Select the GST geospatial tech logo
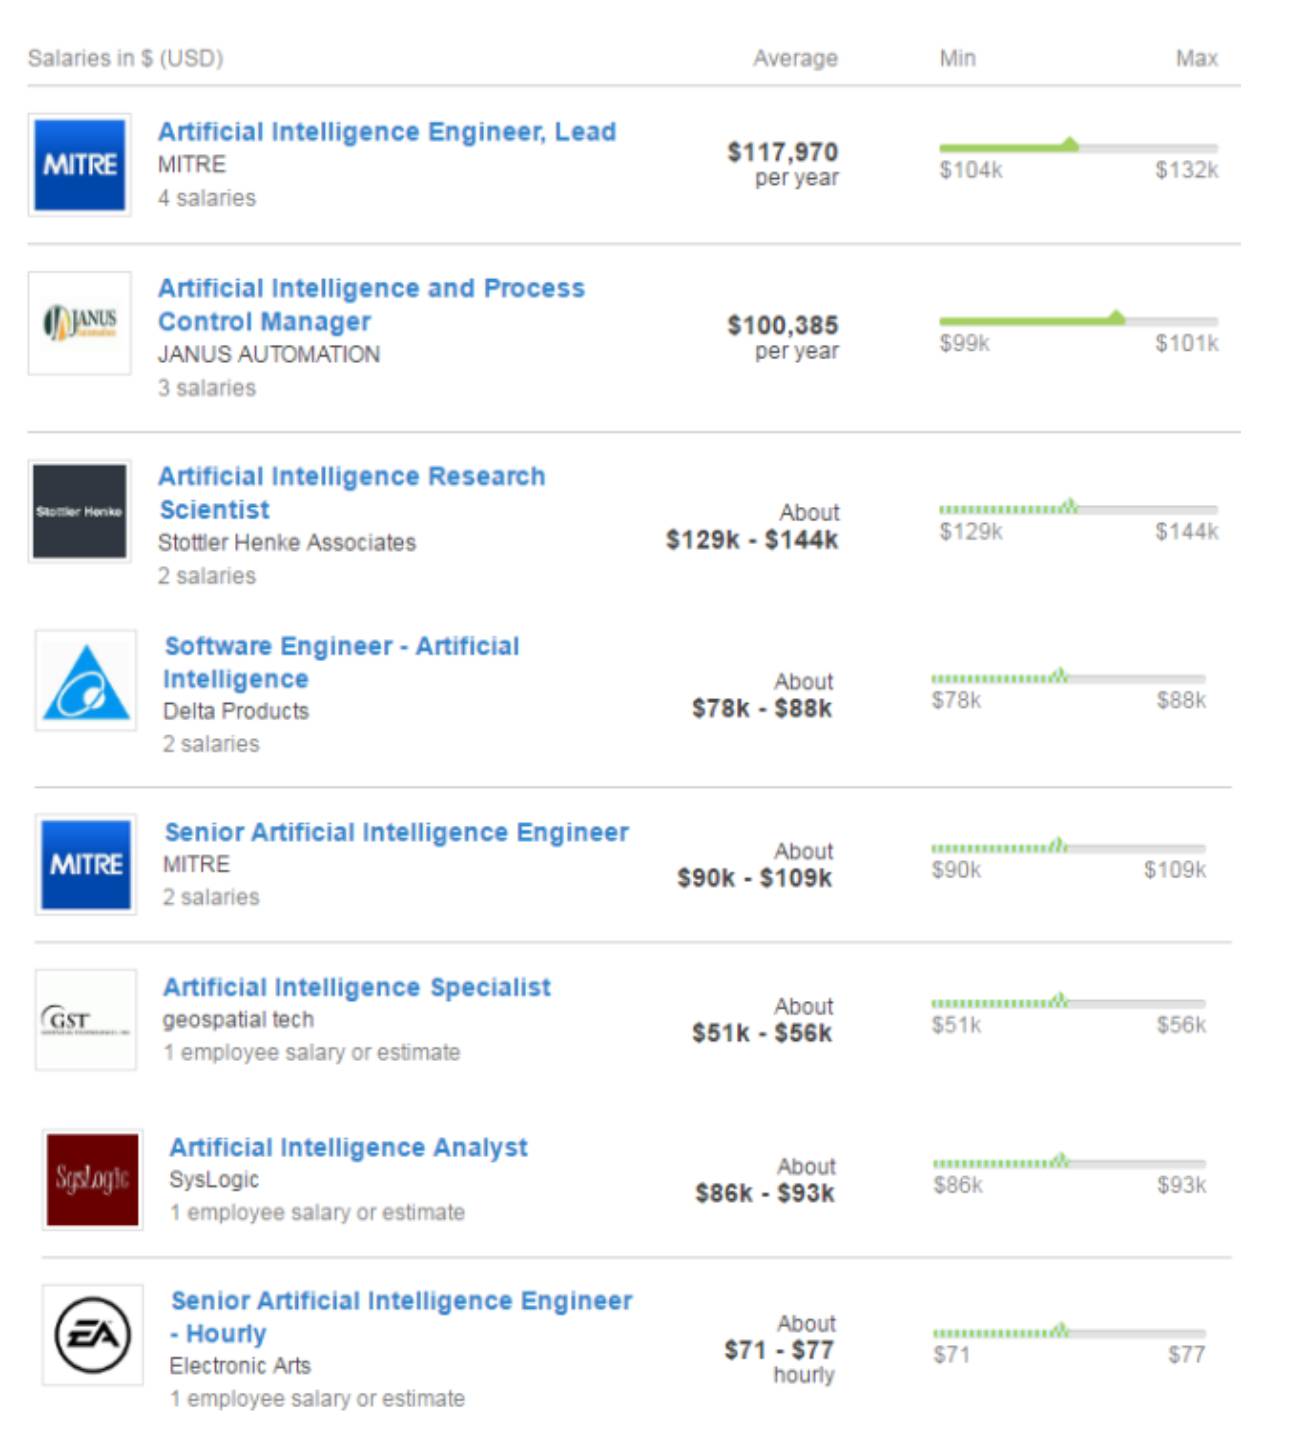 86,1020
